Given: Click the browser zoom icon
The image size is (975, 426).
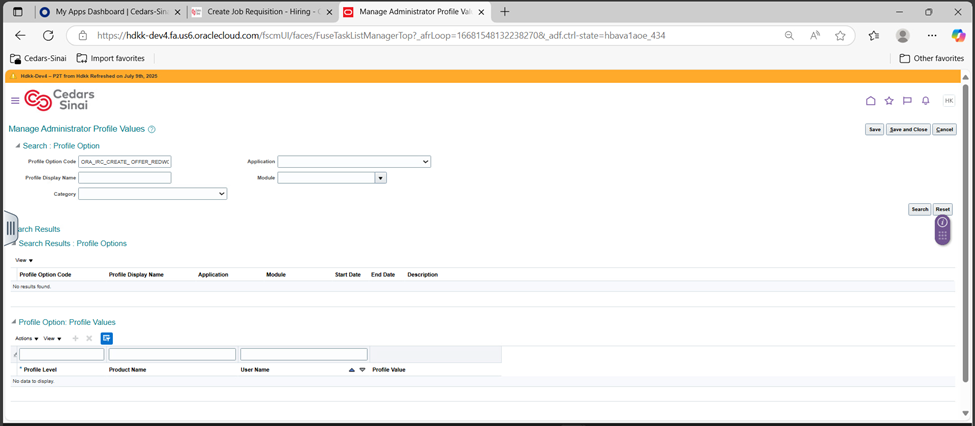Looking at the screenshot, I should pyautogui.click(x=789, y=36).
